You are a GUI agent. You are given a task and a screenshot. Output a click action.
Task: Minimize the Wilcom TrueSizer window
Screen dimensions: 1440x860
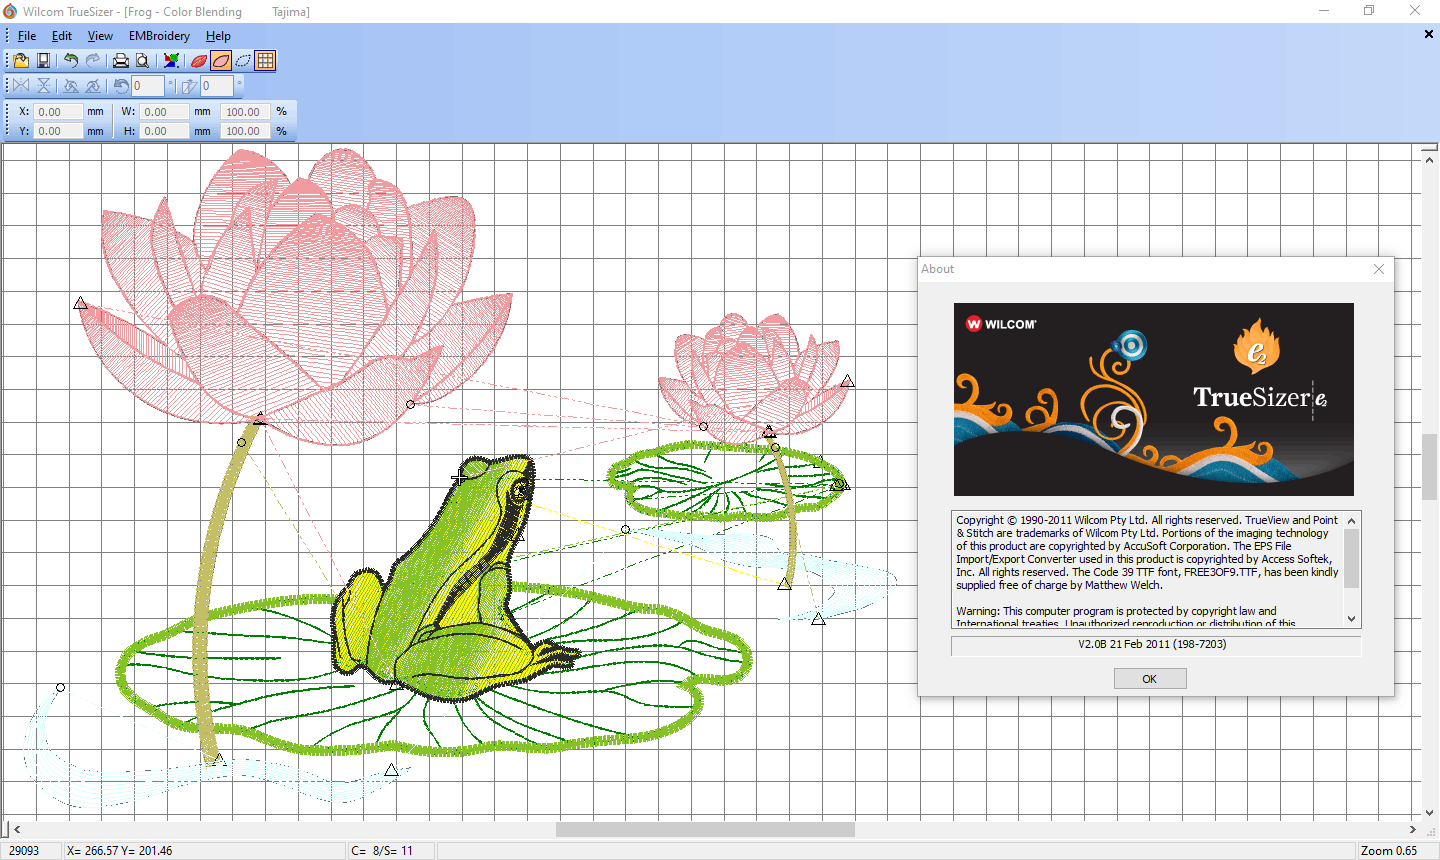(x=1324, y=11)
